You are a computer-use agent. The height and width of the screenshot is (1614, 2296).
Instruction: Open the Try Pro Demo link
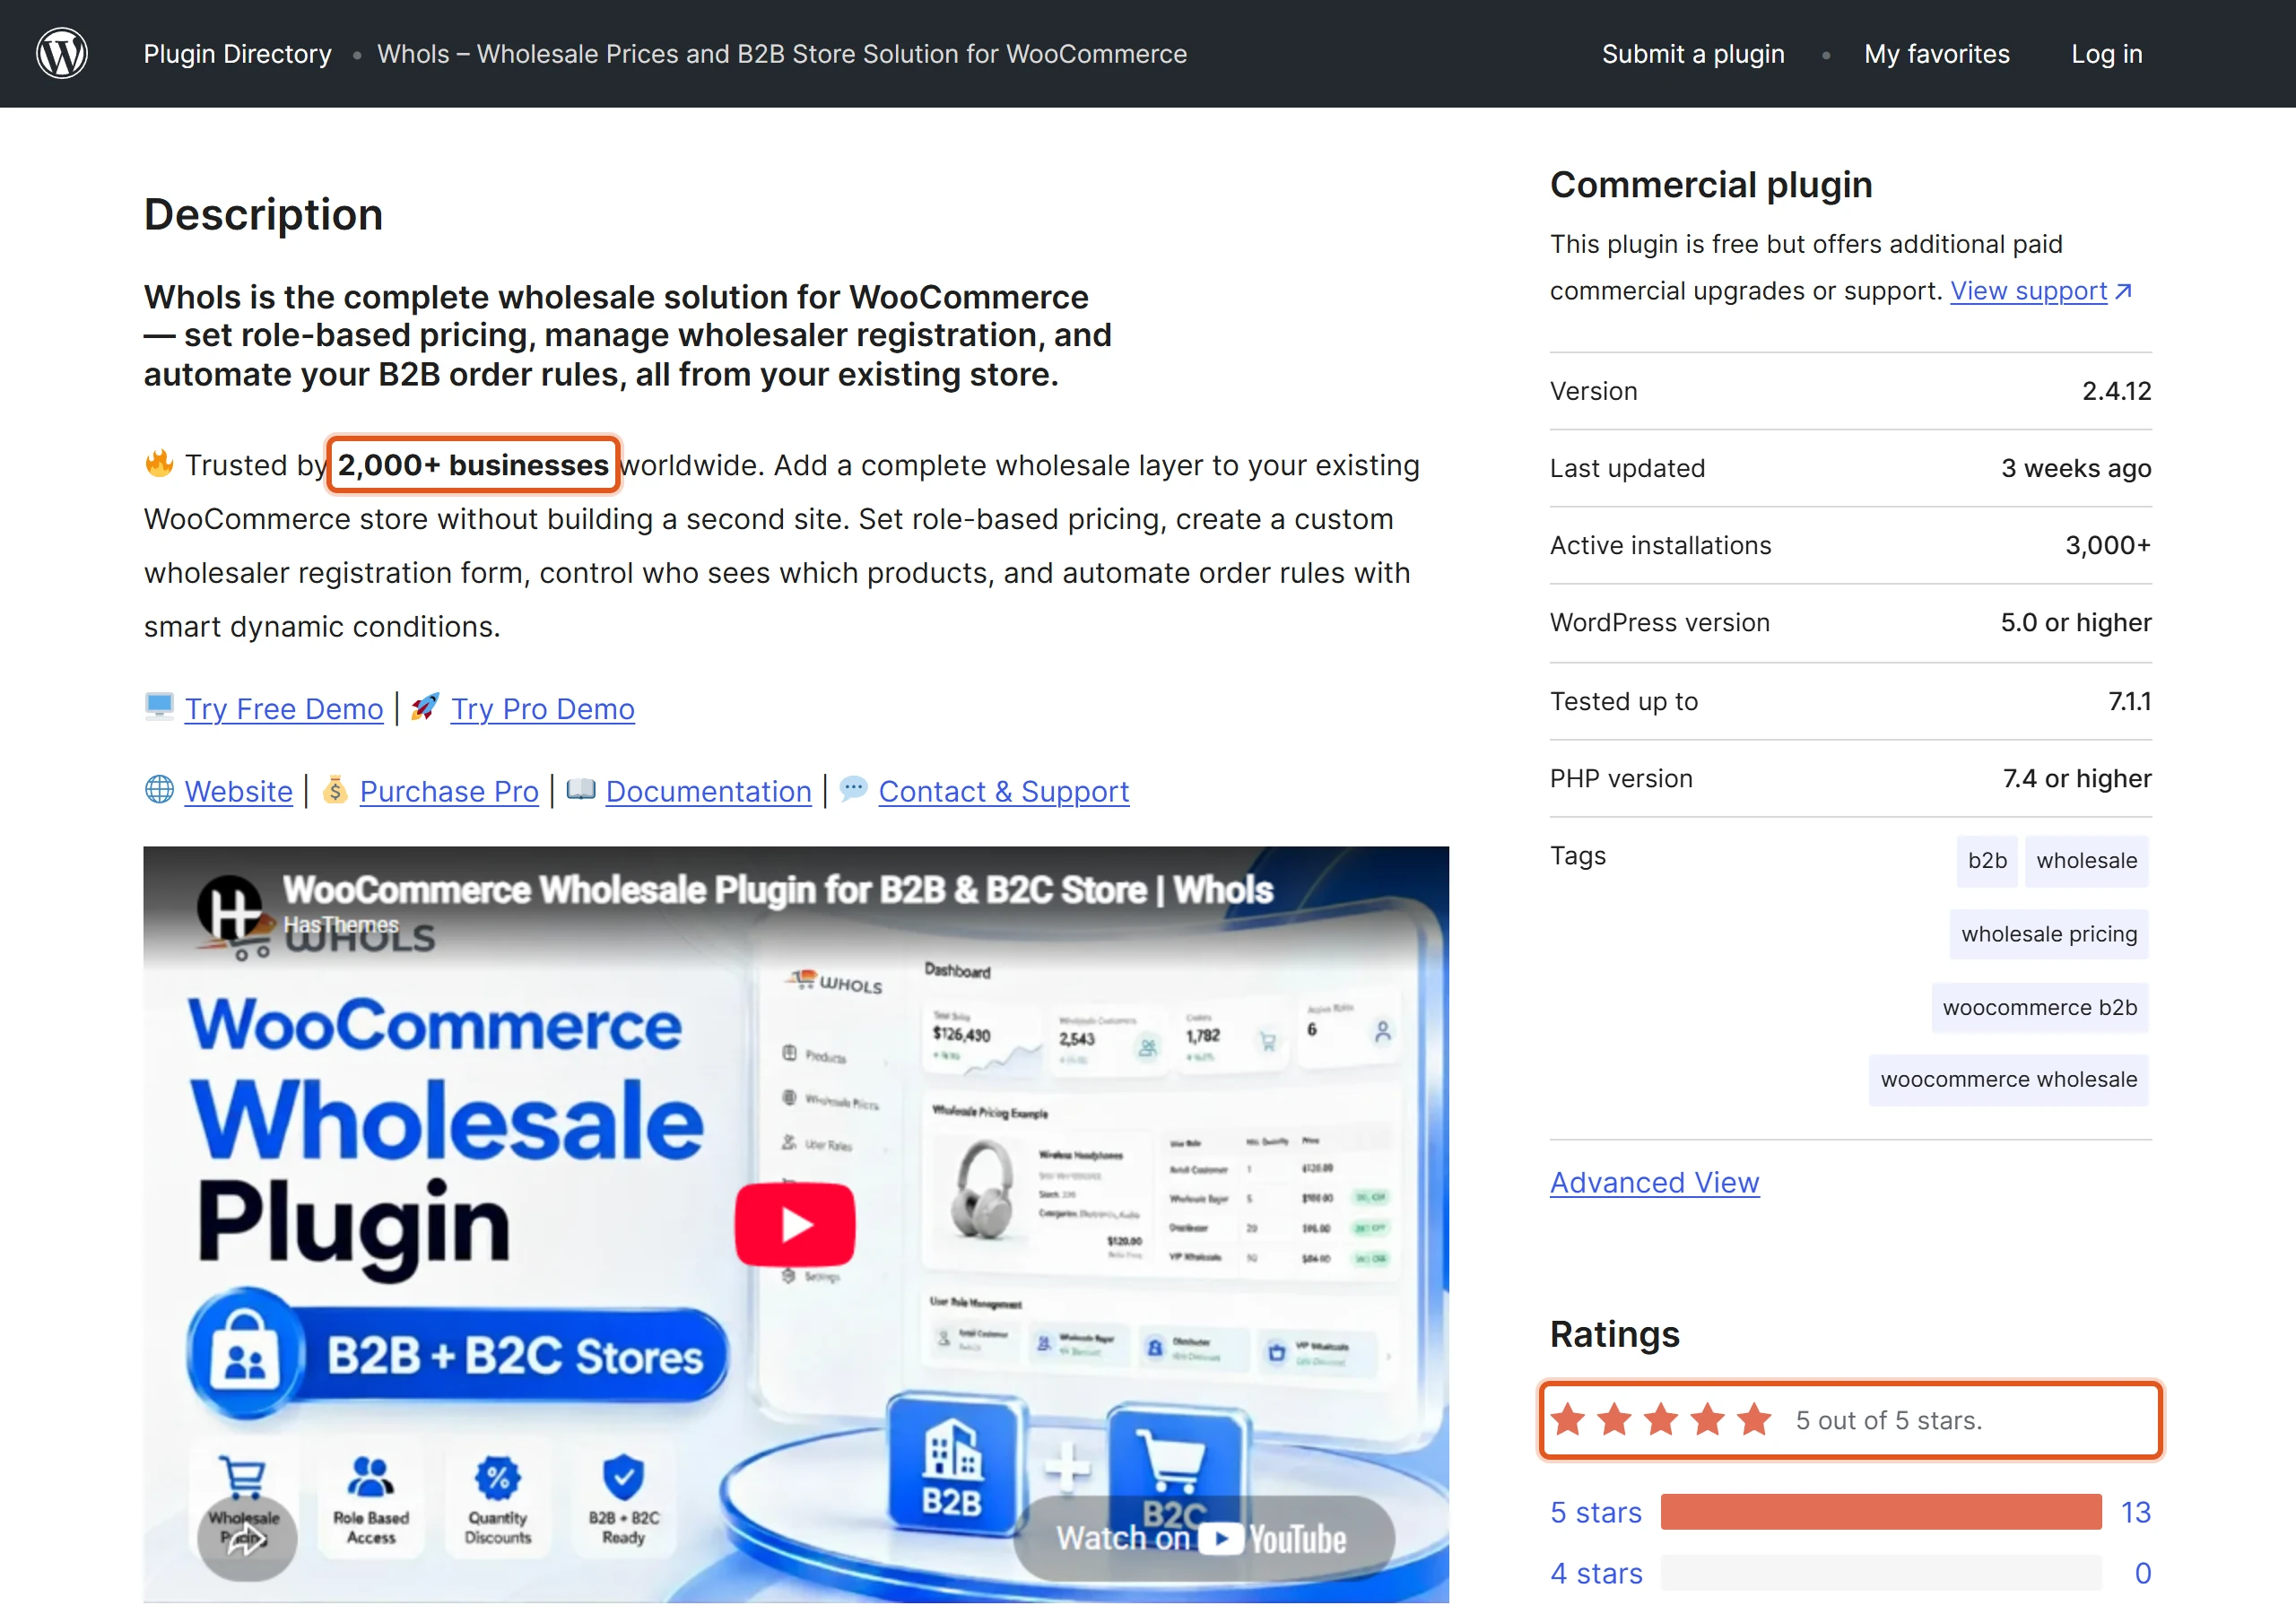point(543,708)
